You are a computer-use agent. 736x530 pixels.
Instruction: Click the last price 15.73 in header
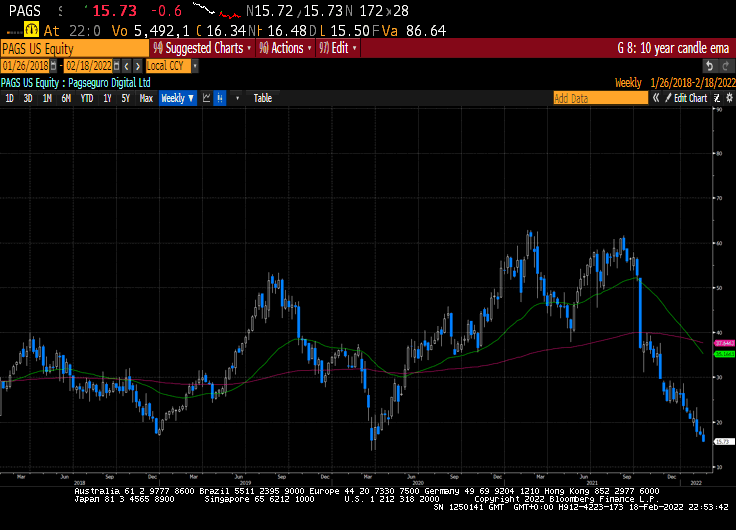(x=114, y=11)
